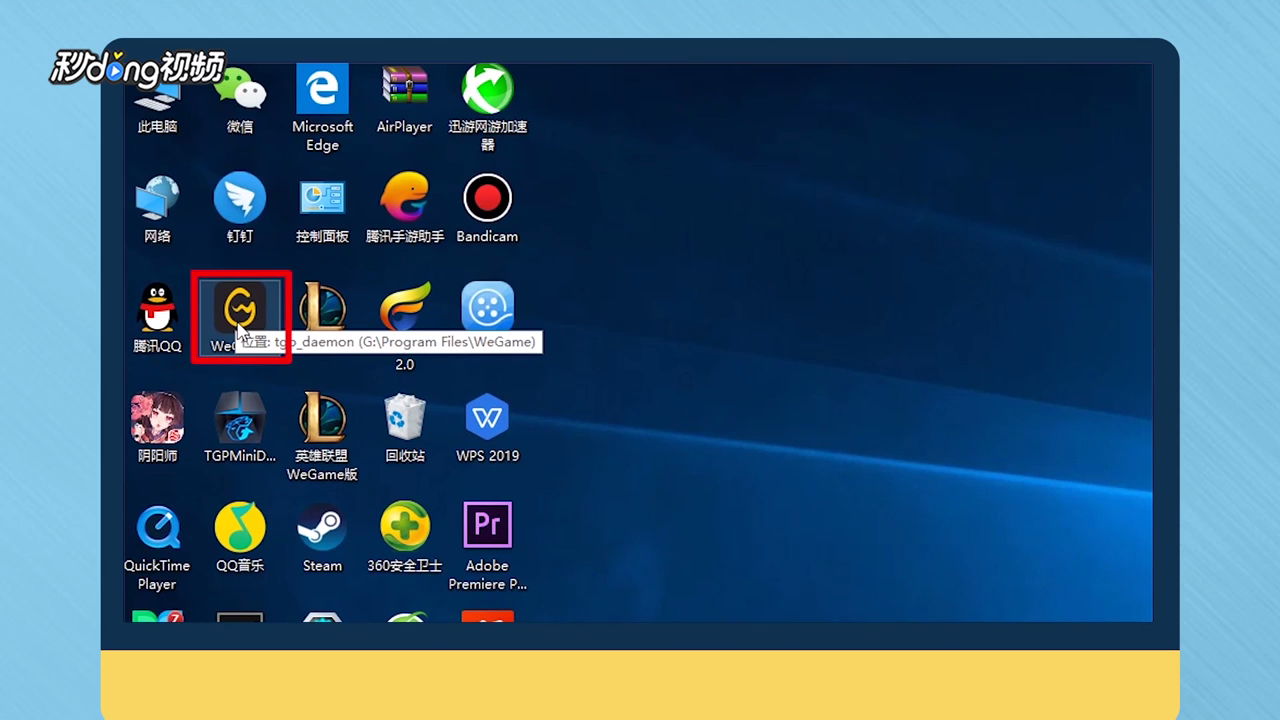
Task: Select the QQ音乐 music icon
Action: (x=240, y=527)
